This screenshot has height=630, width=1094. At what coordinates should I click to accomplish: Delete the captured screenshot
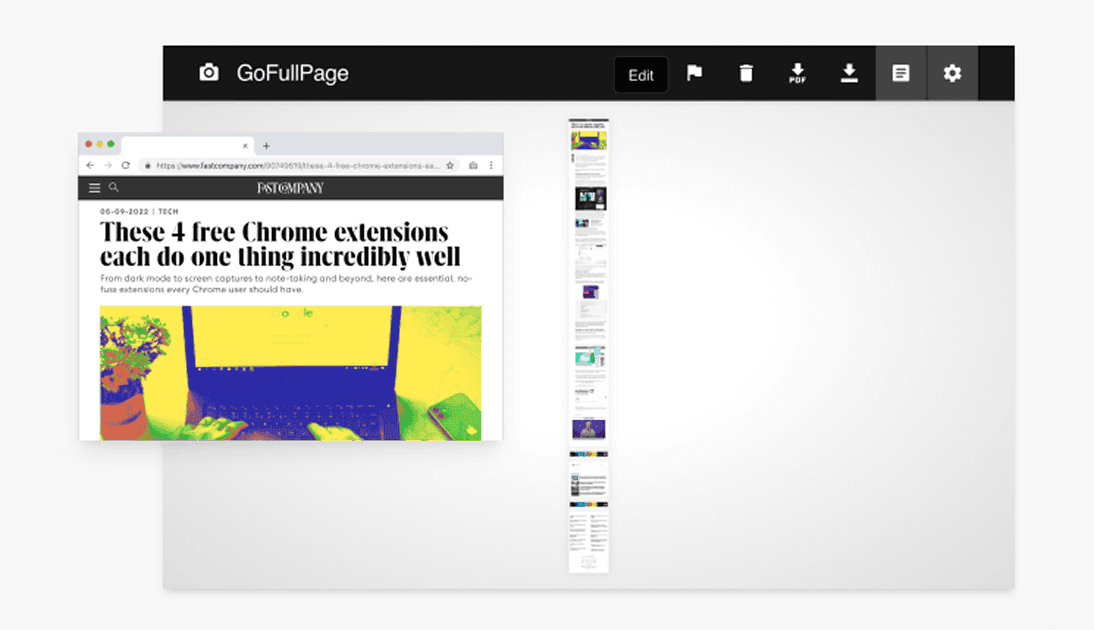coord(746,73)
